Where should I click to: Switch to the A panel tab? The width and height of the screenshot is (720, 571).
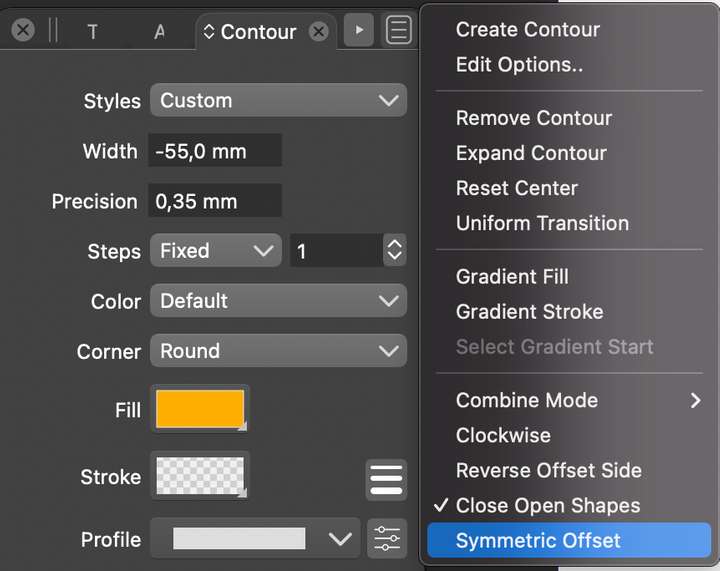(x=159, y=32)
